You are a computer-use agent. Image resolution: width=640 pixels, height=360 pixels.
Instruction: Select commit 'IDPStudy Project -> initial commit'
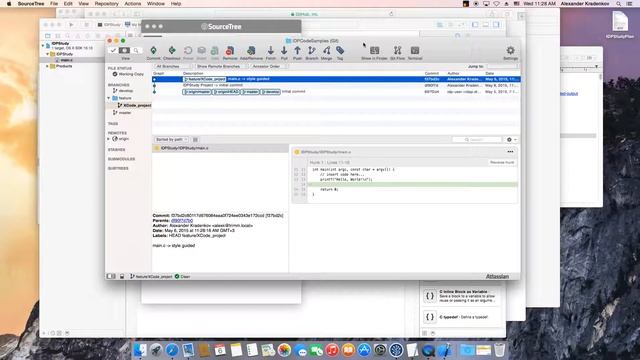(x=336, y=85)
